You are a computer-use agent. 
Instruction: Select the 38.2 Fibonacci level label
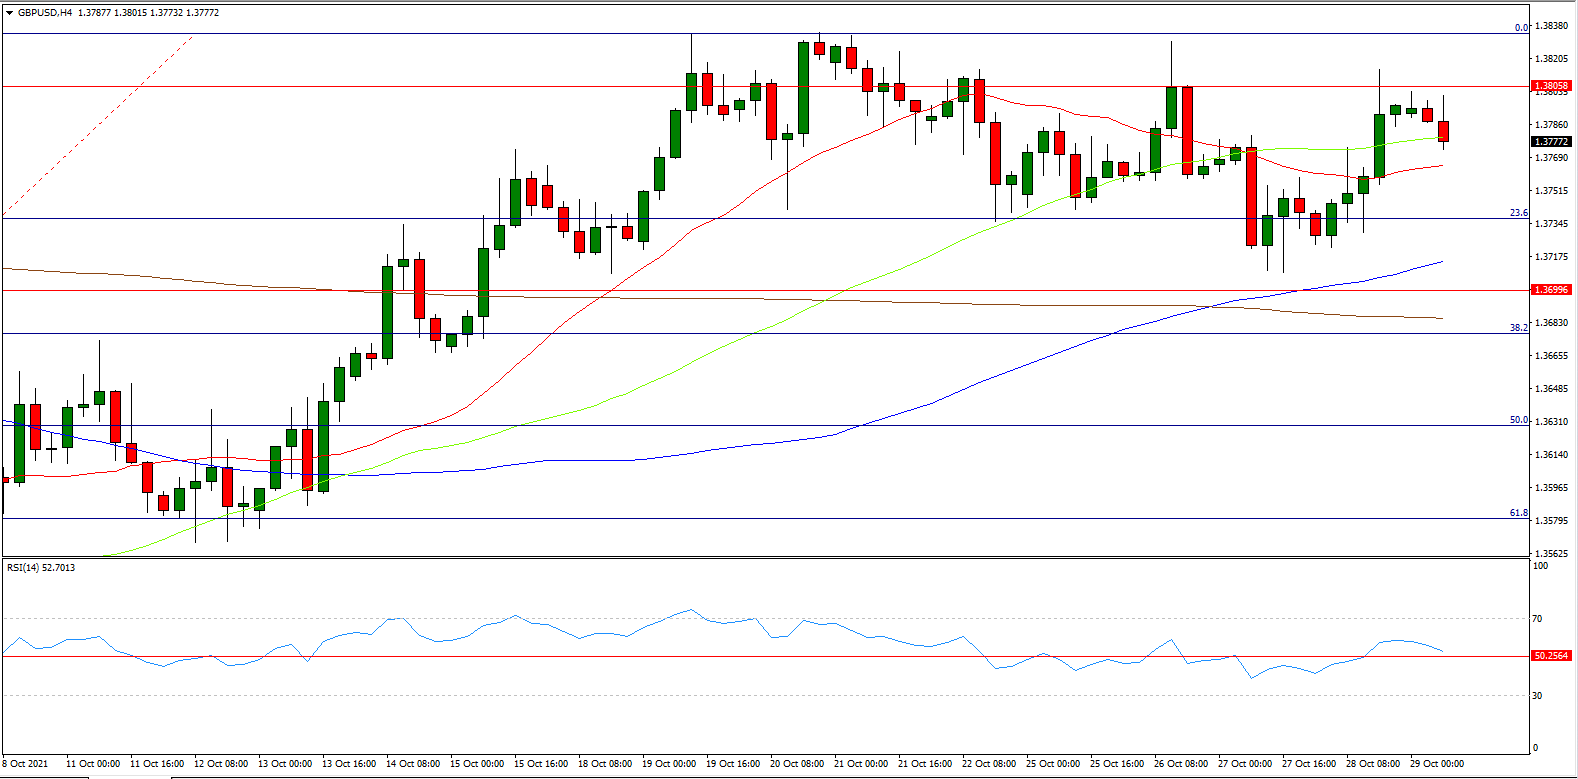click(1518, 327)
